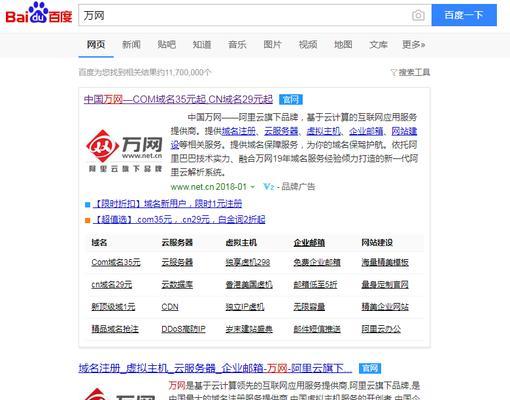The height and width of the screenshot is (400, 510).
Task: Open the 知道 tab
Action: [202, 44]
